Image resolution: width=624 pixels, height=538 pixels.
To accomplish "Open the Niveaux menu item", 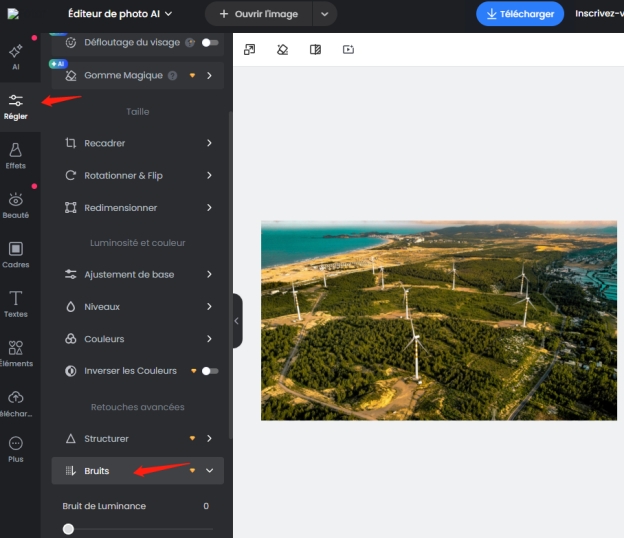I will click(x=139, y=307).
